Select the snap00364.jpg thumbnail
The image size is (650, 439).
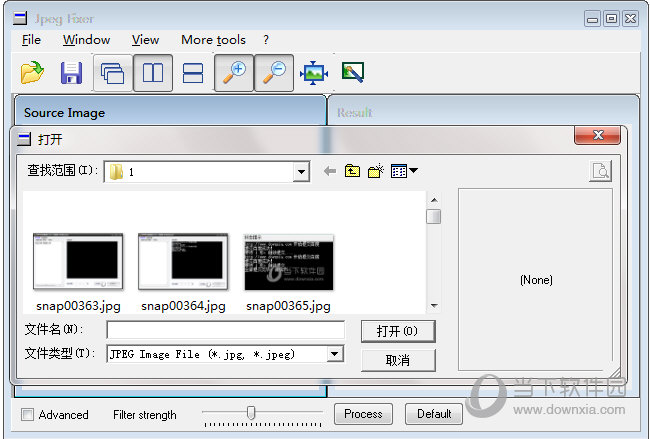point(183,262)
